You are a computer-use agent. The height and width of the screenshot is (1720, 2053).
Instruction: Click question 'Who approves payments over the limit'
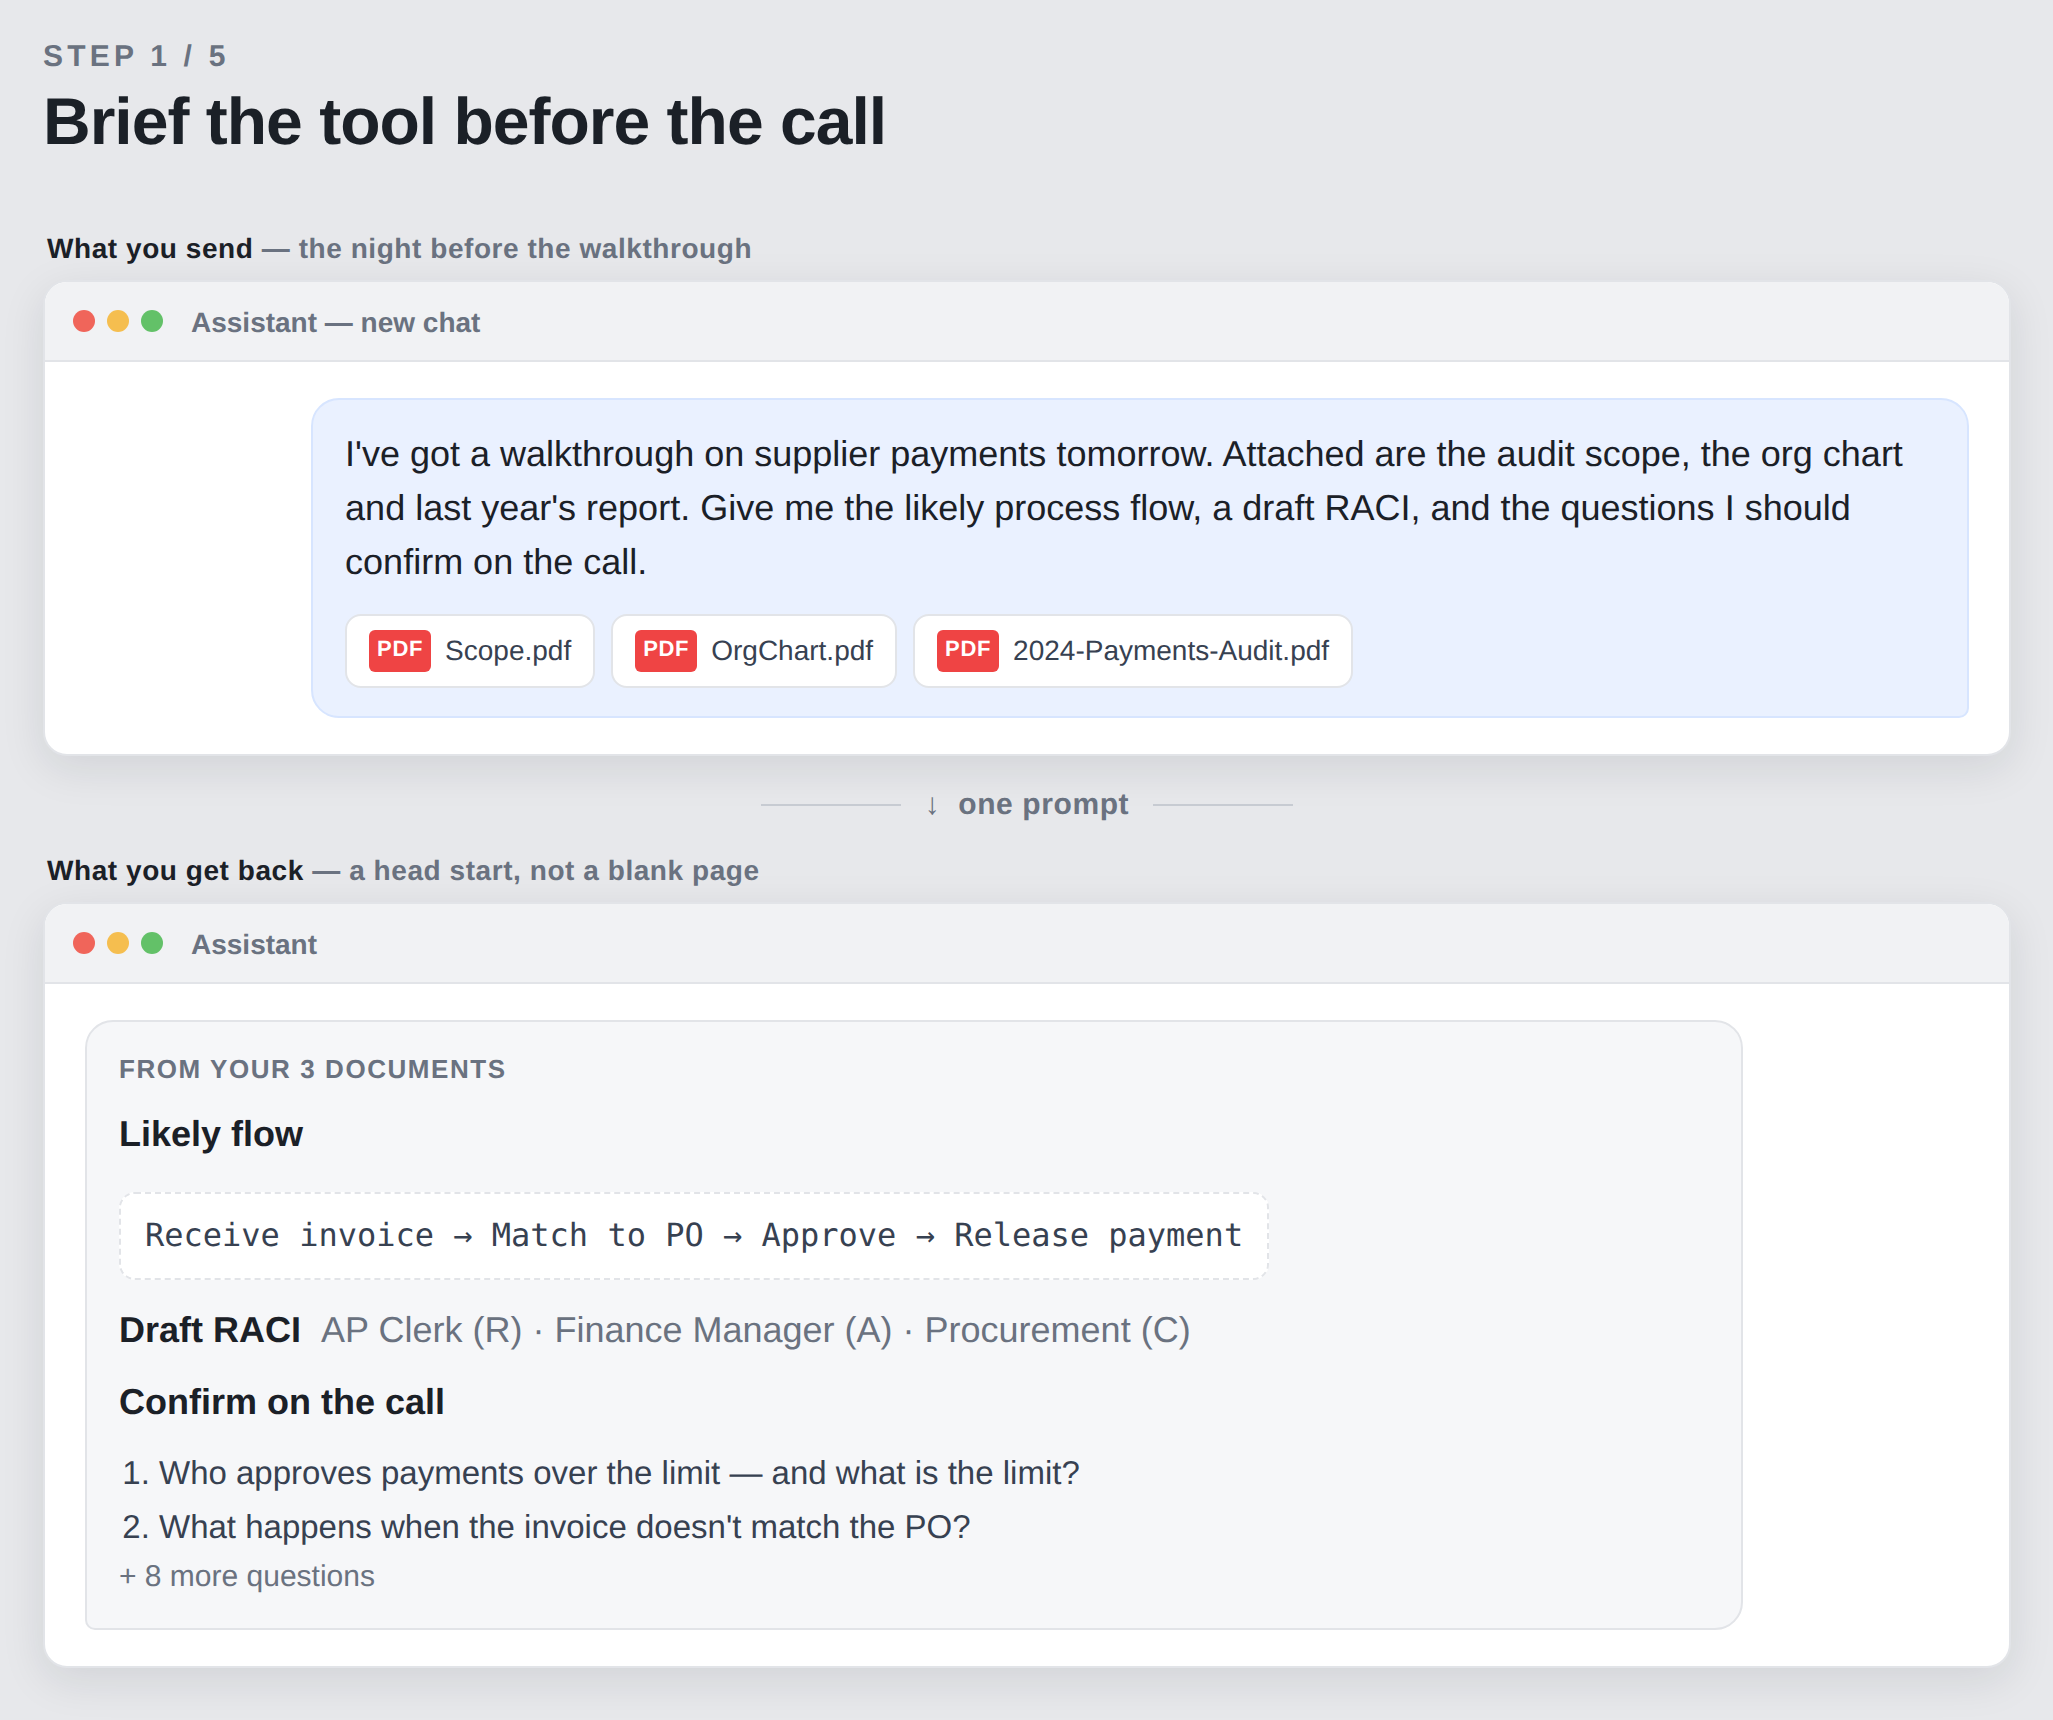pyautogui.click(x=601, y=1473)
